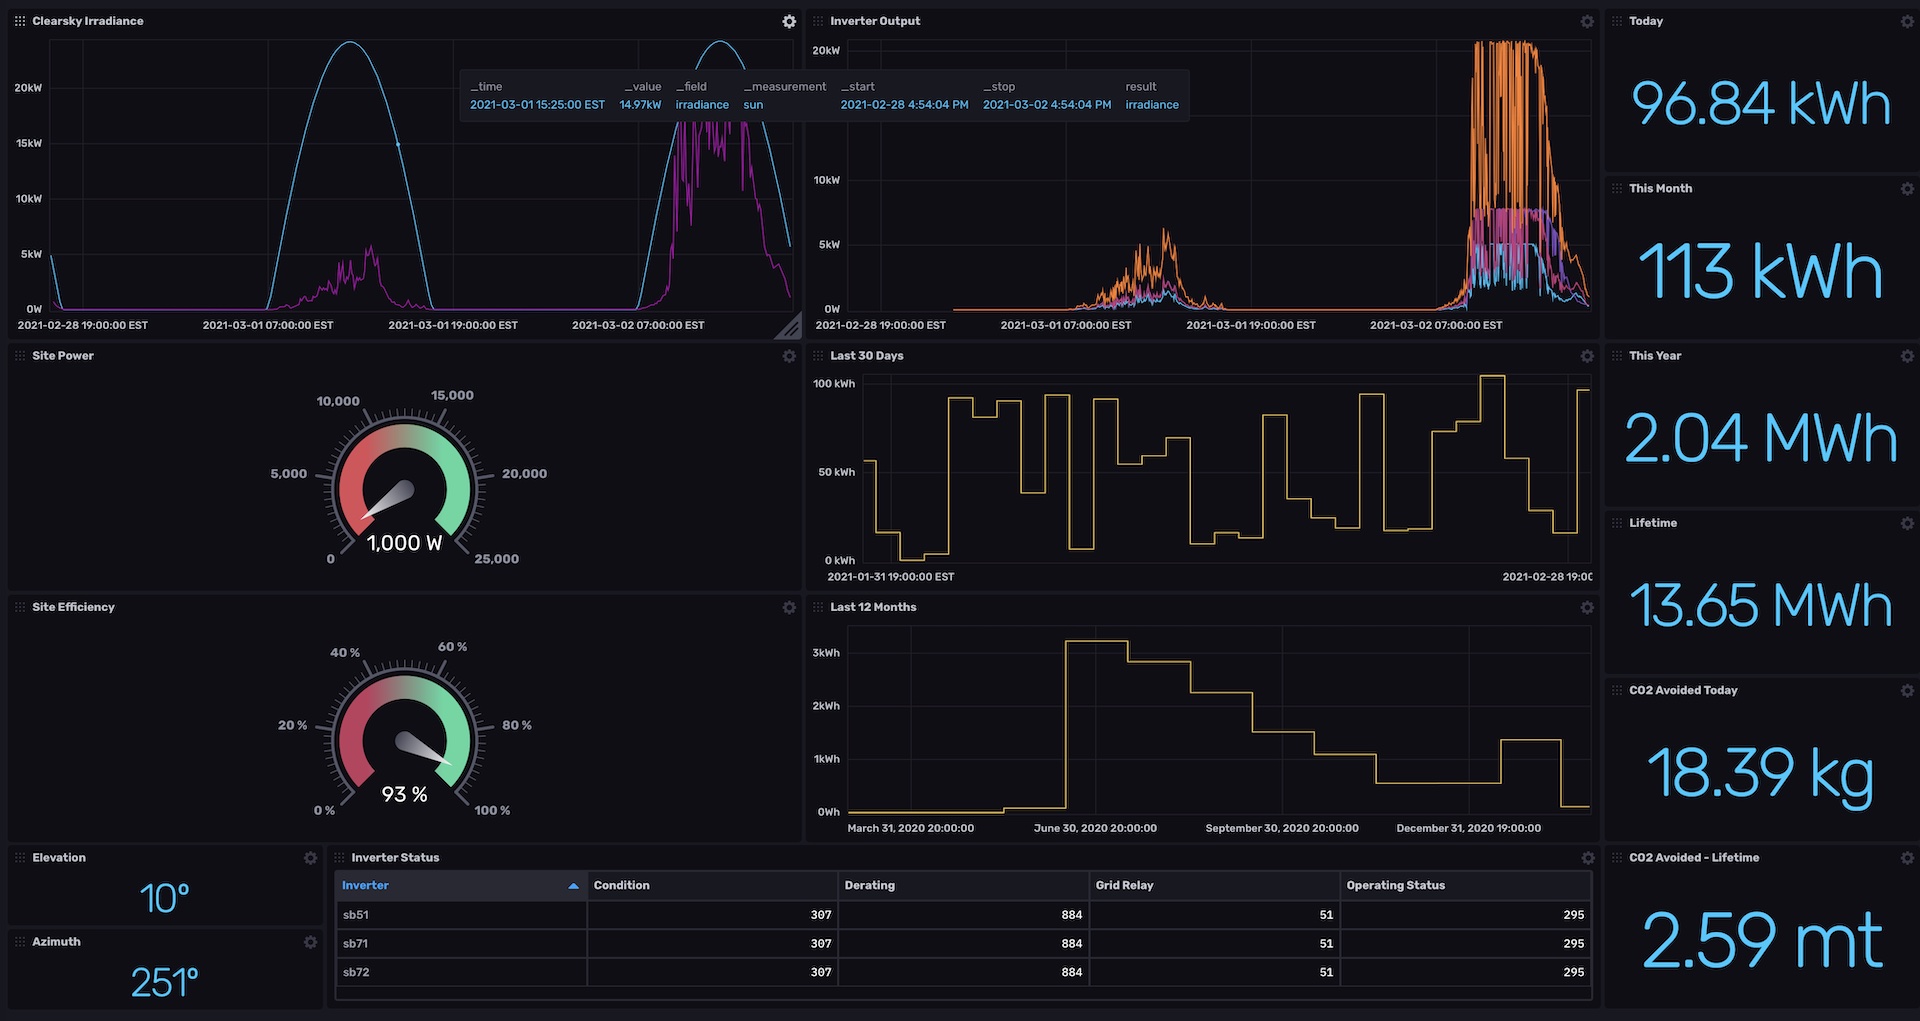This screenshot has height=1021, width=1920.
Task: Click the Site Power cell gear icon
Action: coord(789,356)
